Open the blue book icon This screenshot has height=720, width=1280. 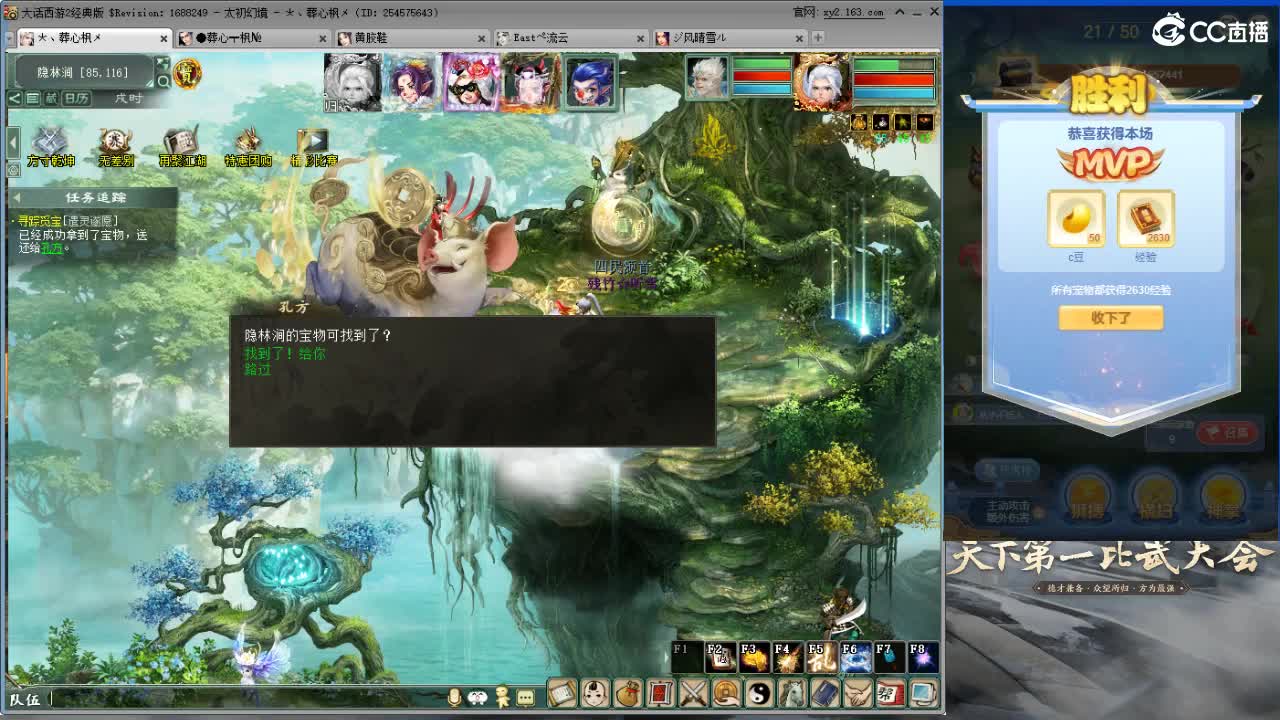pyautogui.click(x=824, y=693)
